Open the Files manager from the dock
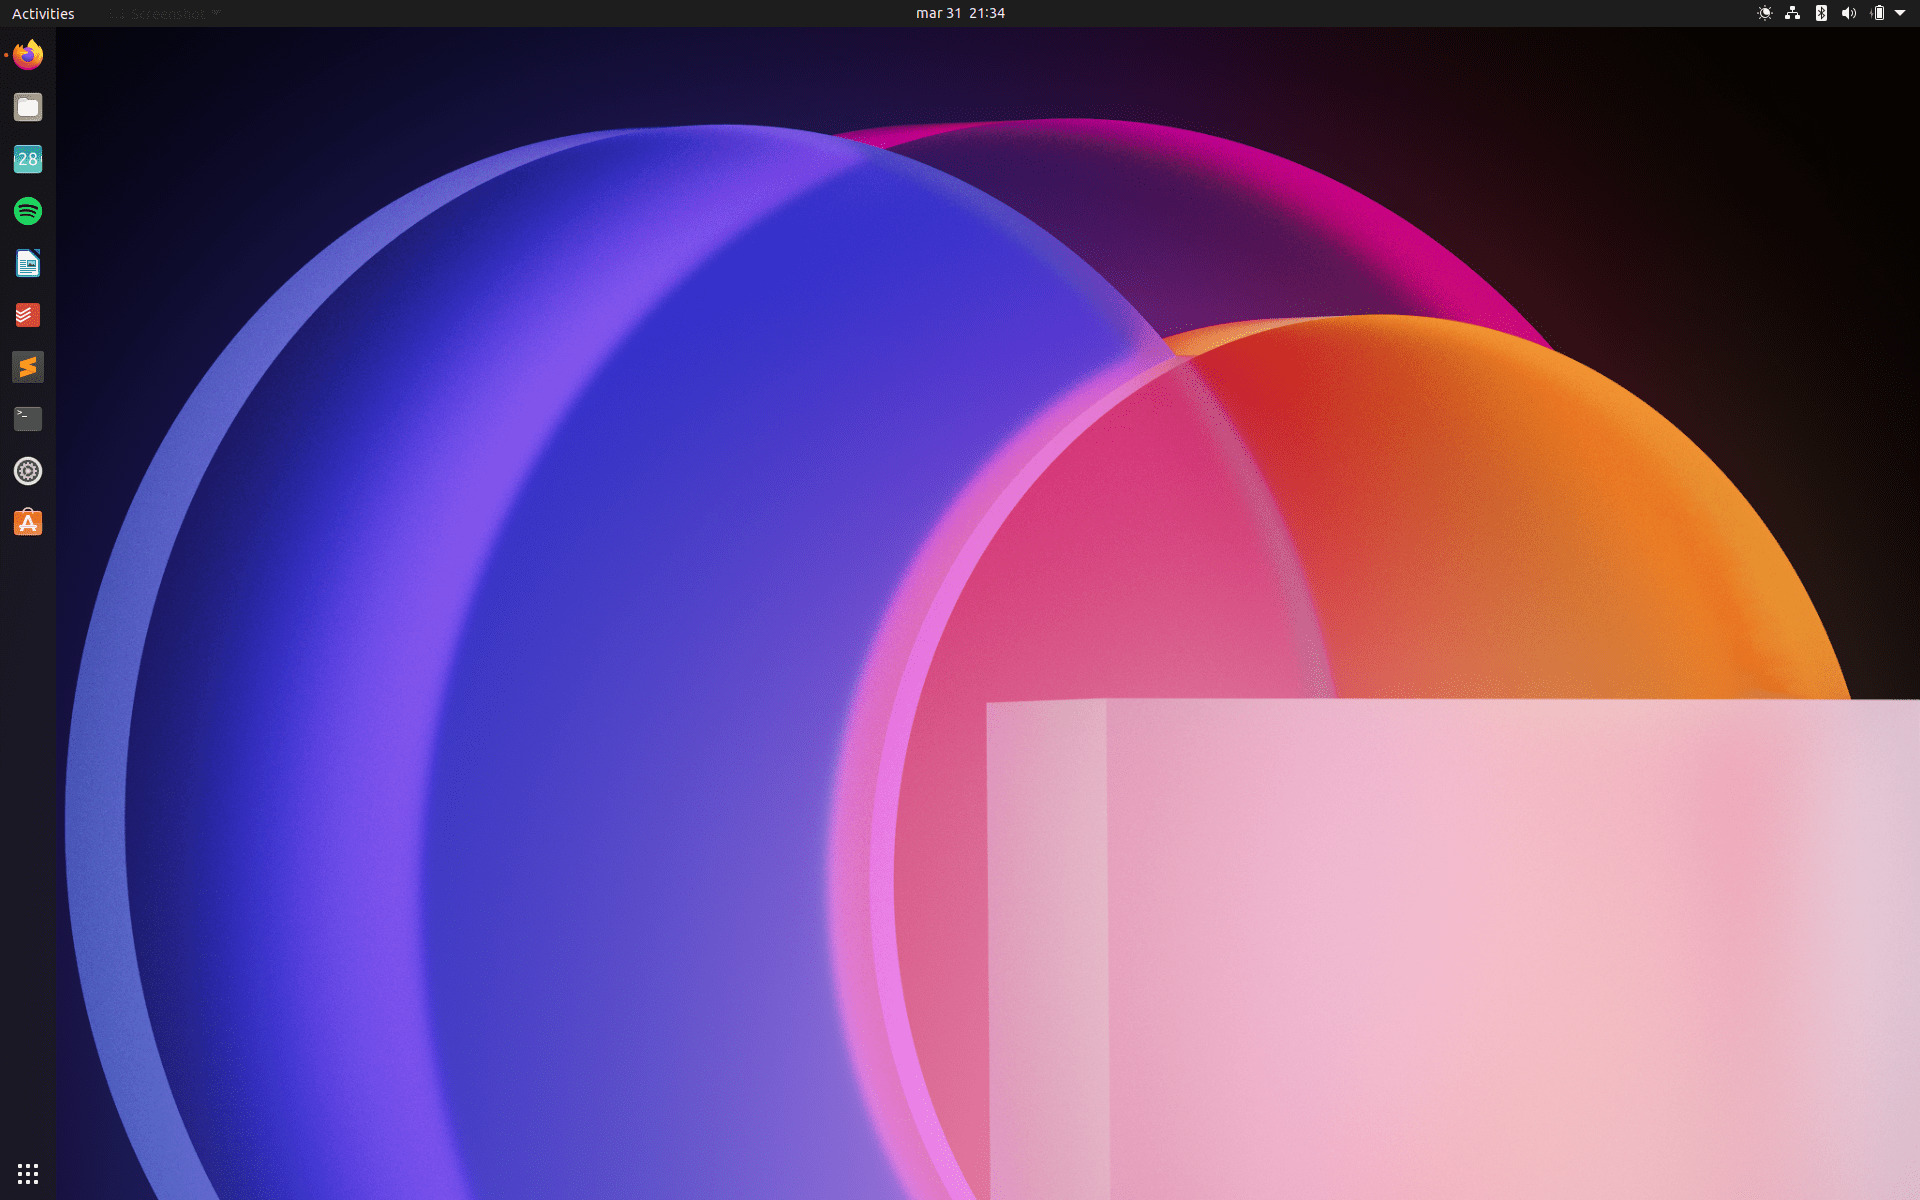 pos(28,107)
